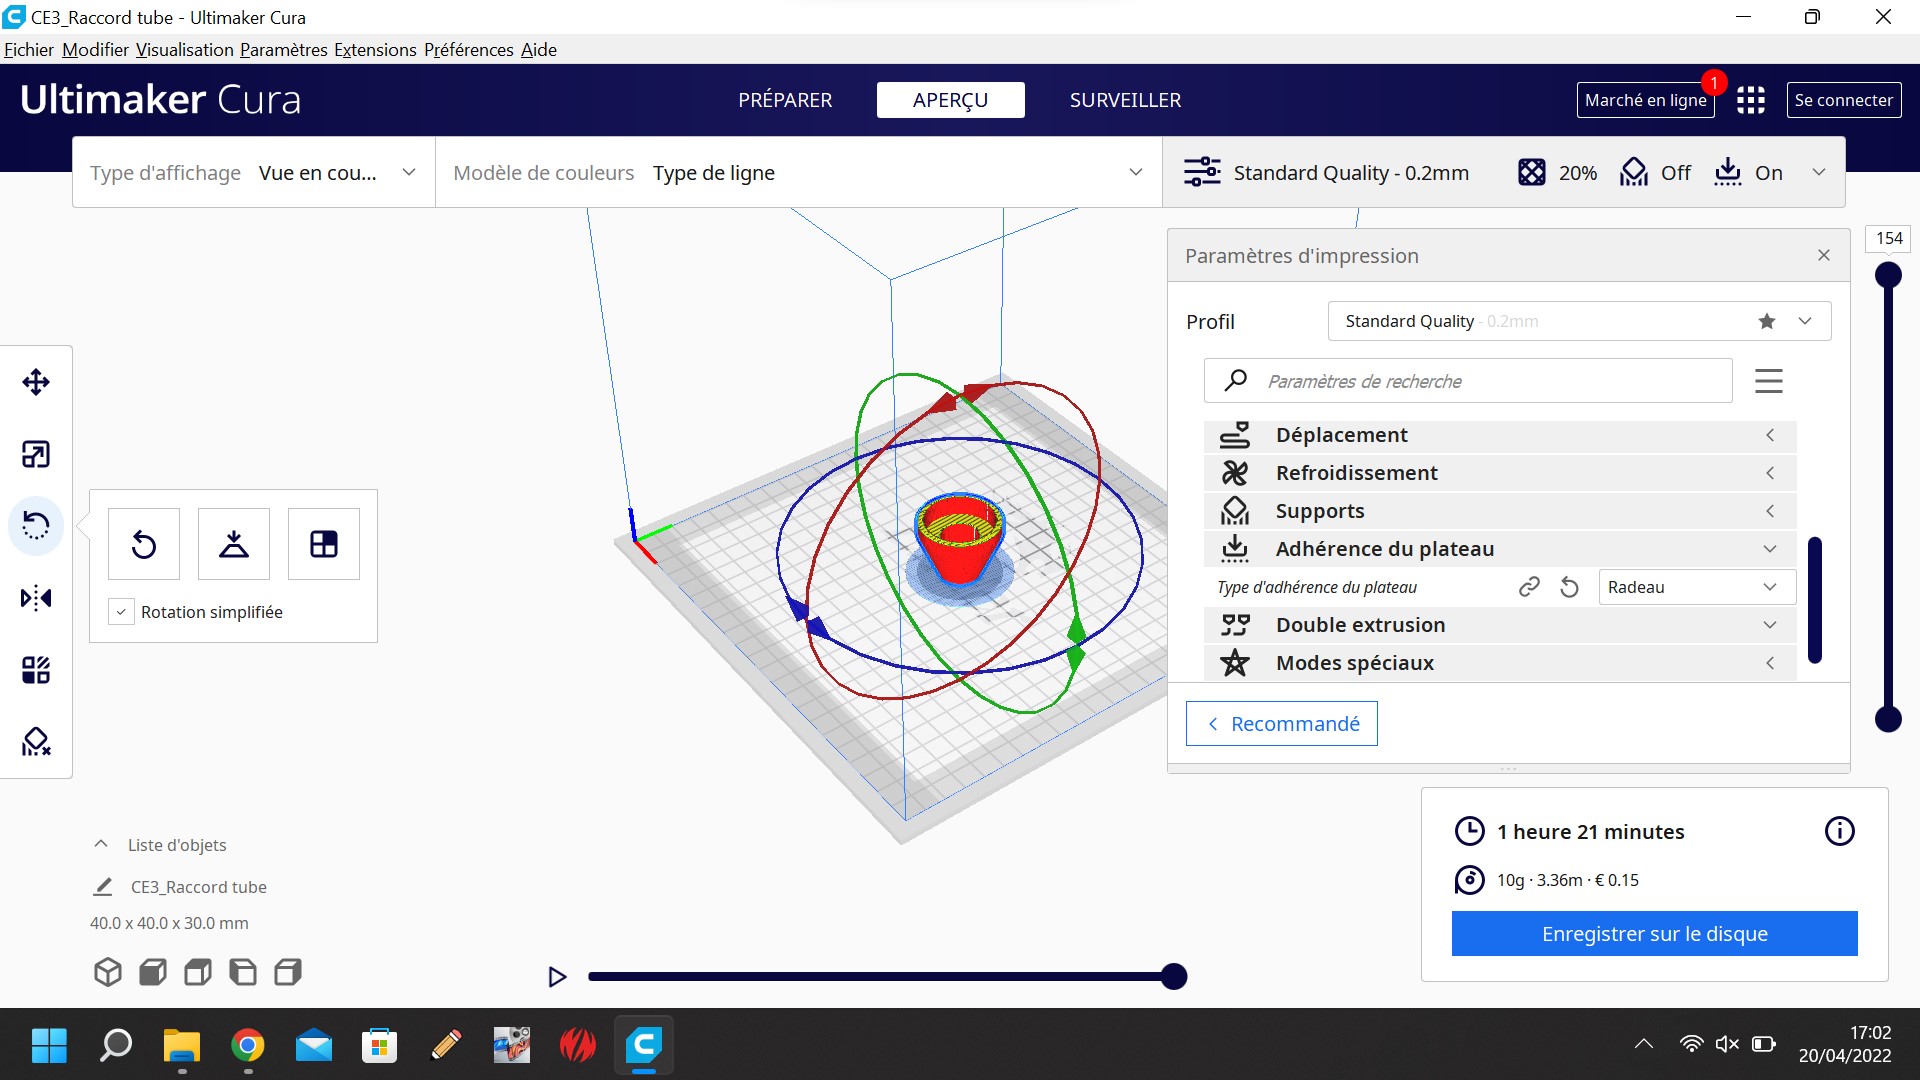Click the simulation playback slider handle
The height and width of the screenshot is (1080, 1920).
(x=1174, y=976)
